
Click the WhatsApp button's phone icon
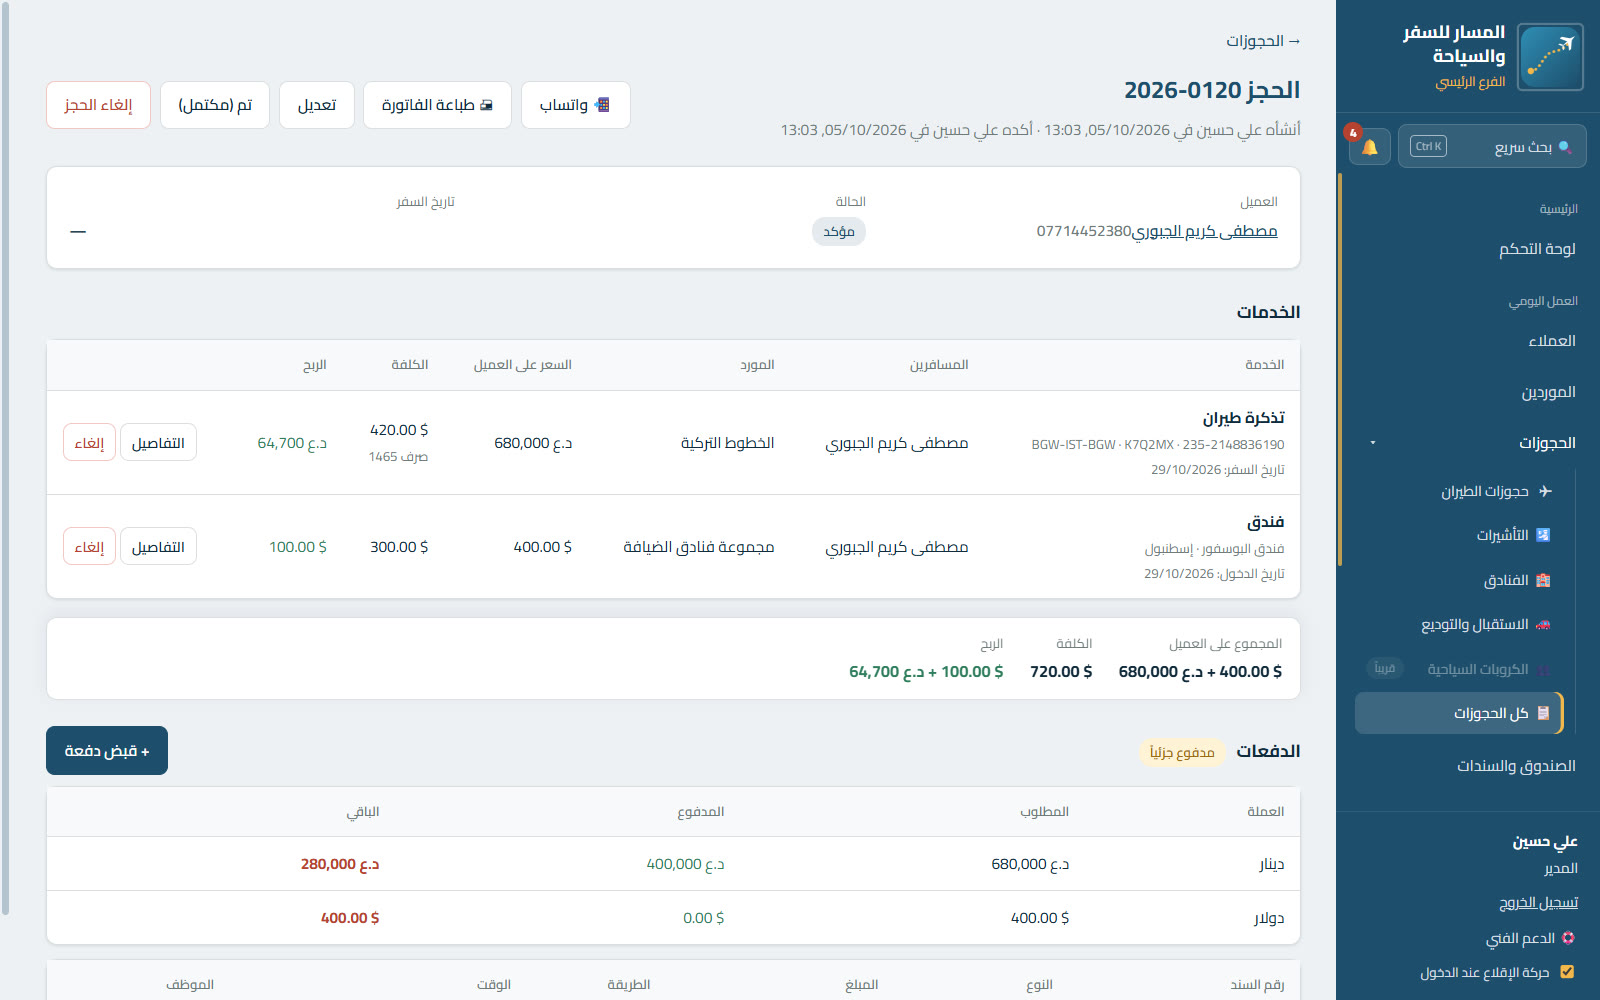click(x=602, y=105)
